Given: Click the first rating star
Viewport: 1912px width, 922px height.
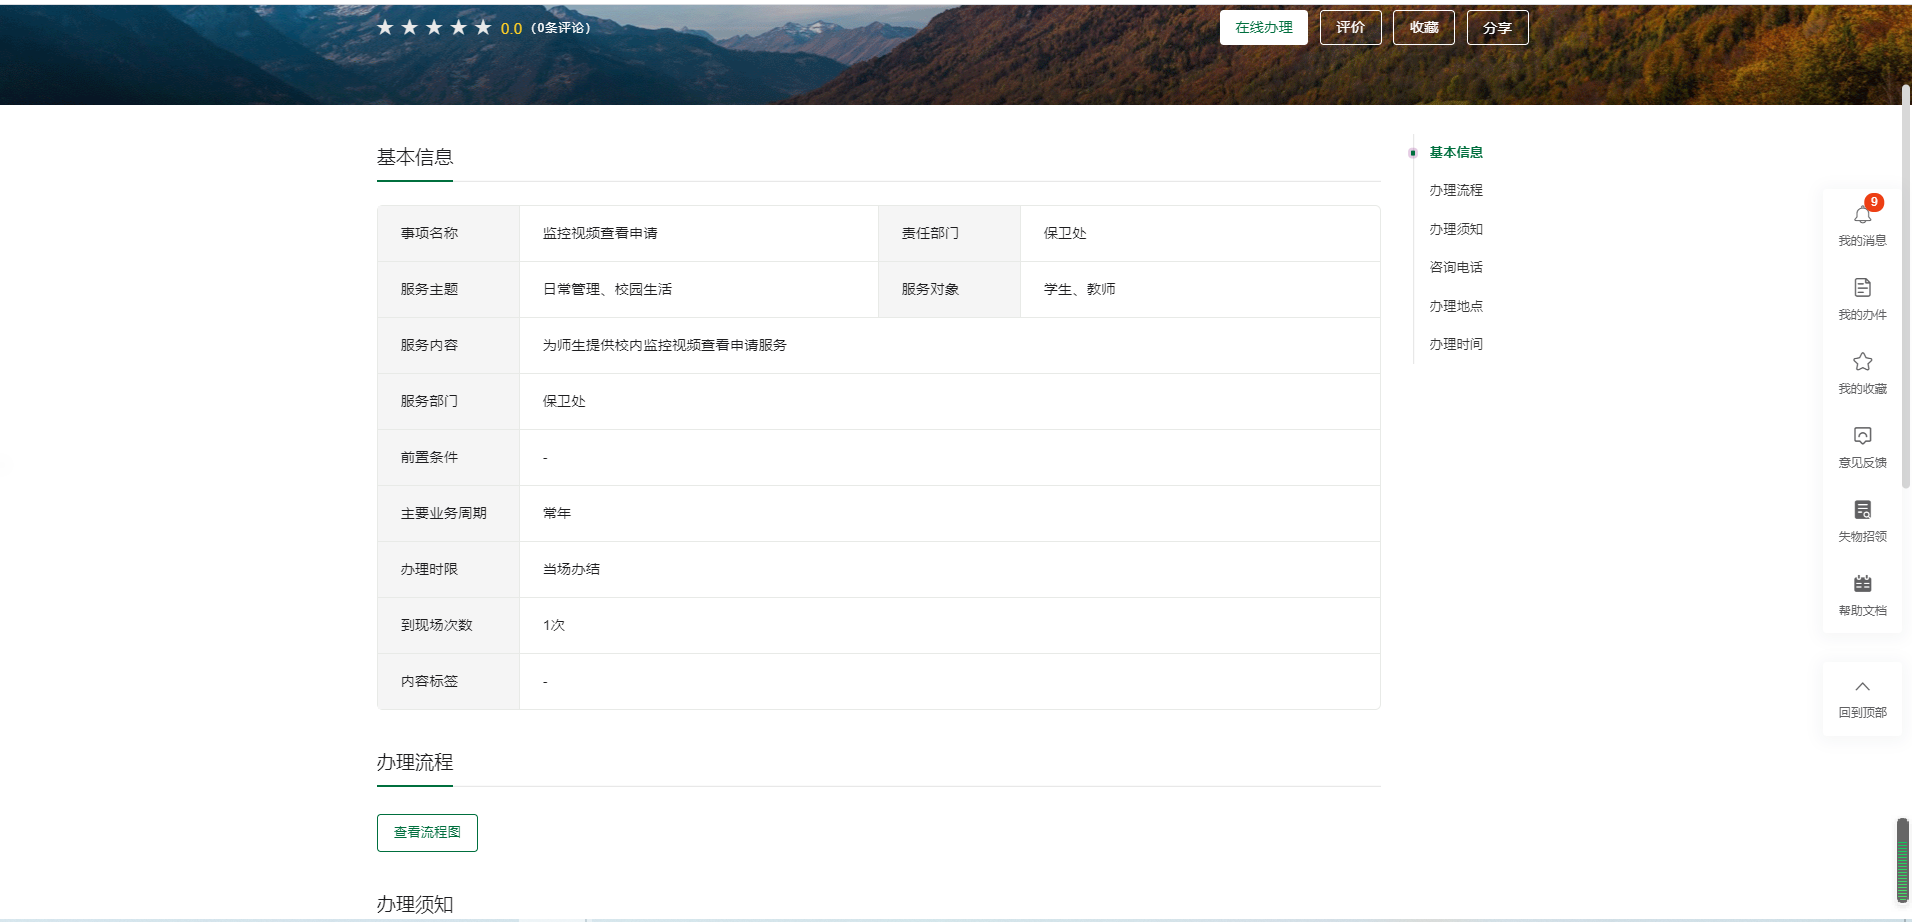Looking at the screenshot, I should (x=385, y=28).
